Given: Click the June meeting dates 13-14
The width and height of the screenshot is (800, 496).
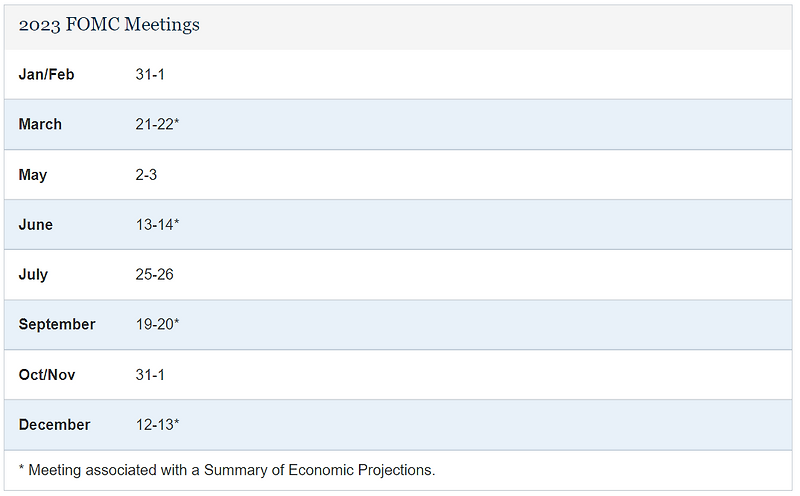Looking at the screenshot, I should click(x=154, y=225).
